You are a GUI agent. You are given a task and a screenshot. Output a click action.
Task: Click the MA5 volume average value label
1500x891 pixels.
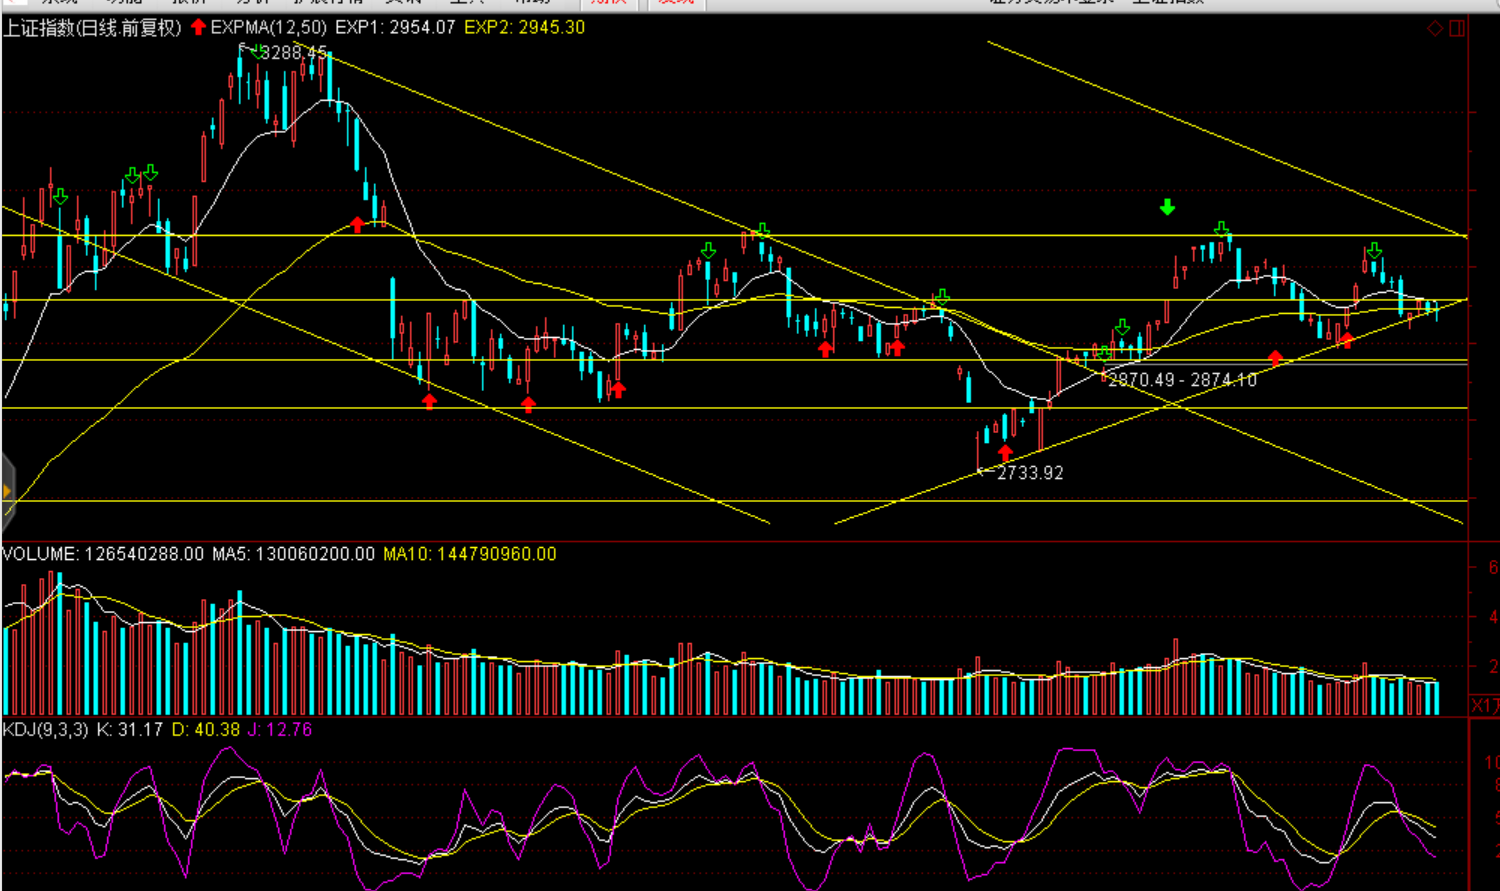[293, 554]
